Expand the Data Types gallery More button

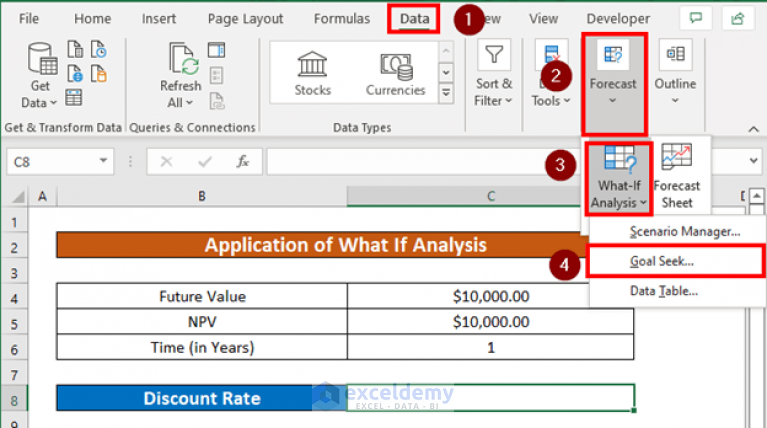446,93
